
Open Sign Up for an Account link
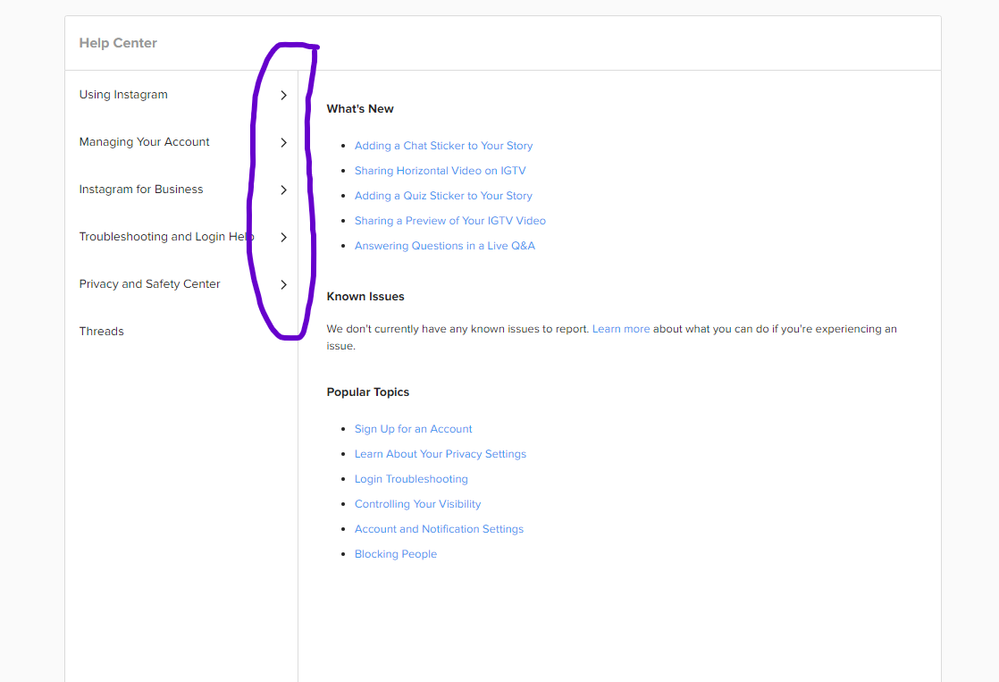pyautogui.click(x=413, y=429)
